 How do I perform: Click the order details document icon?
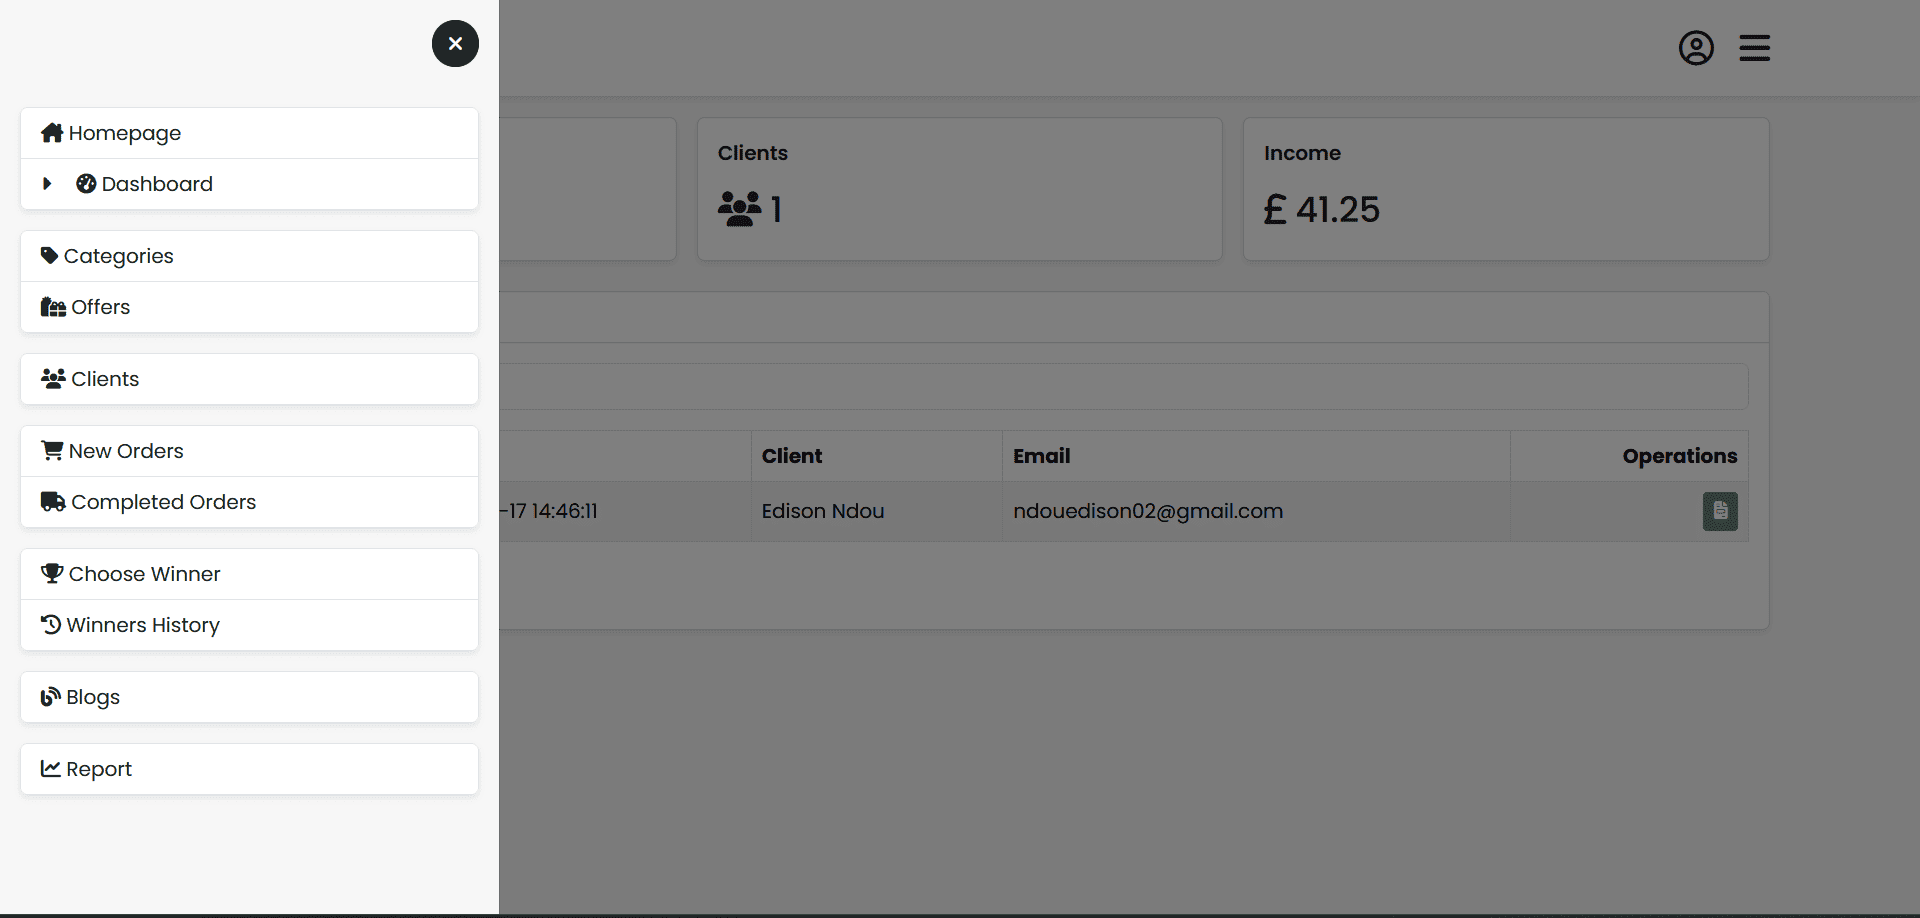pos(1720,511)
